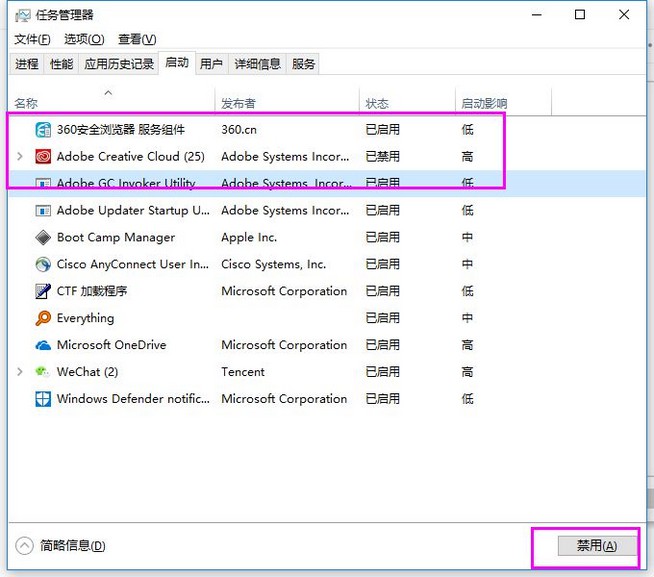
Task: Click the CTF 加载程序 pen icon
Action: click(x=43, y=291)
